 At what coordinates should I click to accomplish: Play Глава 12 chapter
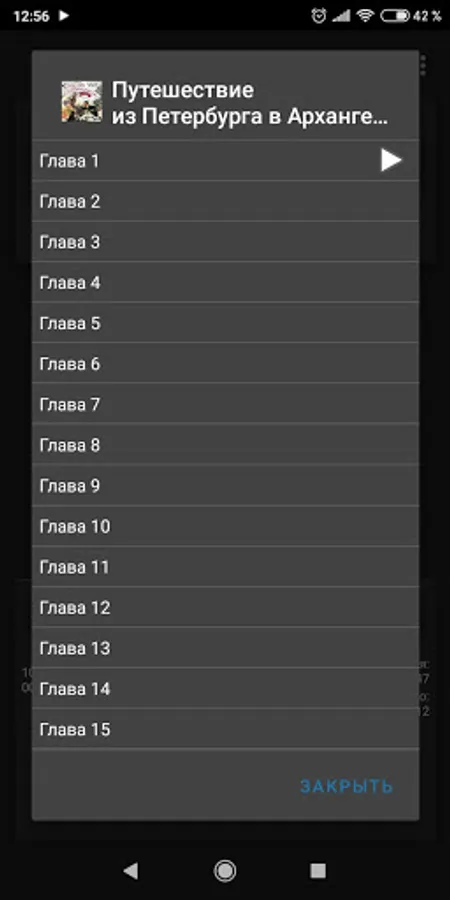[x=225, y=607]
